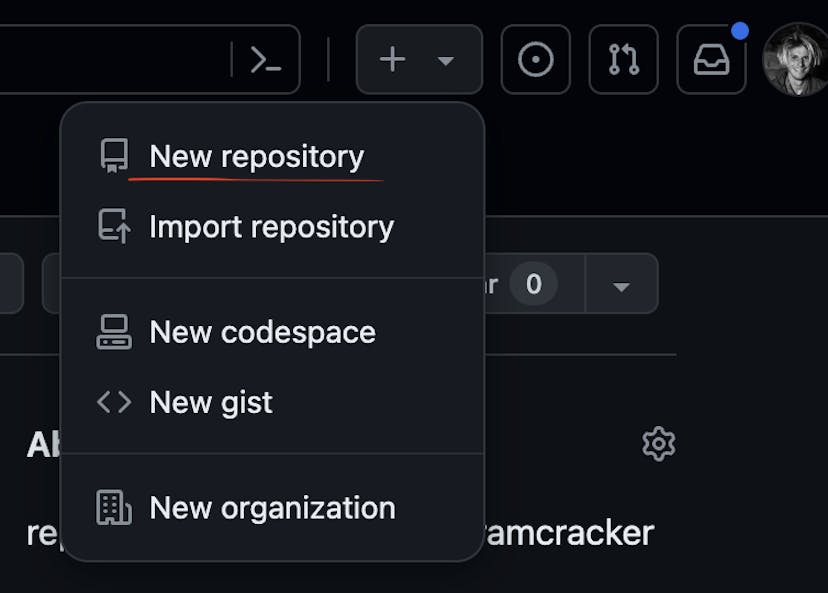Expand the create-new dropdown caret
Image resolution: width=828 pixels, height=593 pixels.
(x=446, y=61)
